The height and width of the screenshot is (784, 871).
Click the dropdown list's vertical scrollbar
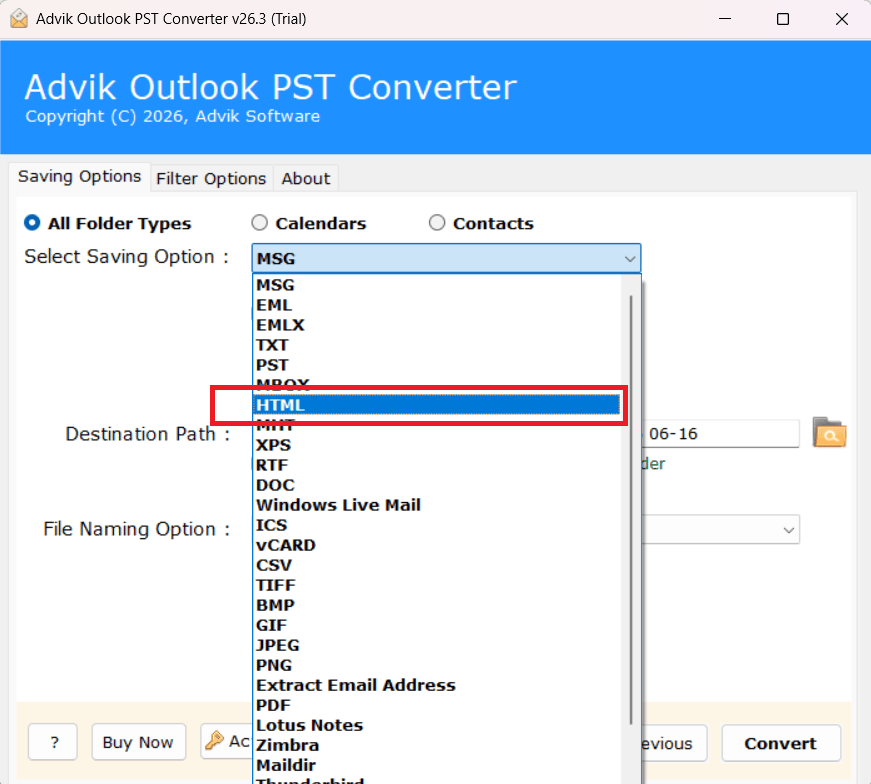pyautogui.click(x=631, y=510)
